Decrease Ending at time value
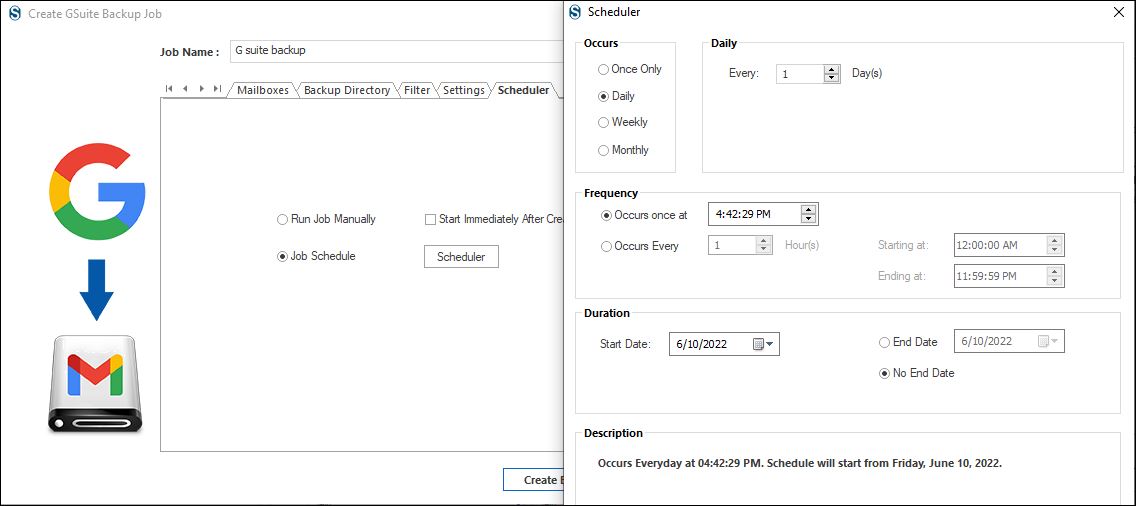This screenshot has height=506, width=1136. click(1055, 281)
